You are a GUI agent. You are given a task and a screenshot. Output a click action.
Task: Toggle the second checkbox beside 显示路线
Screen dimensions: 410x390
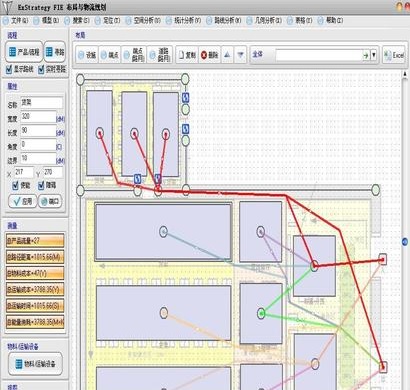(x=41, y=69)
